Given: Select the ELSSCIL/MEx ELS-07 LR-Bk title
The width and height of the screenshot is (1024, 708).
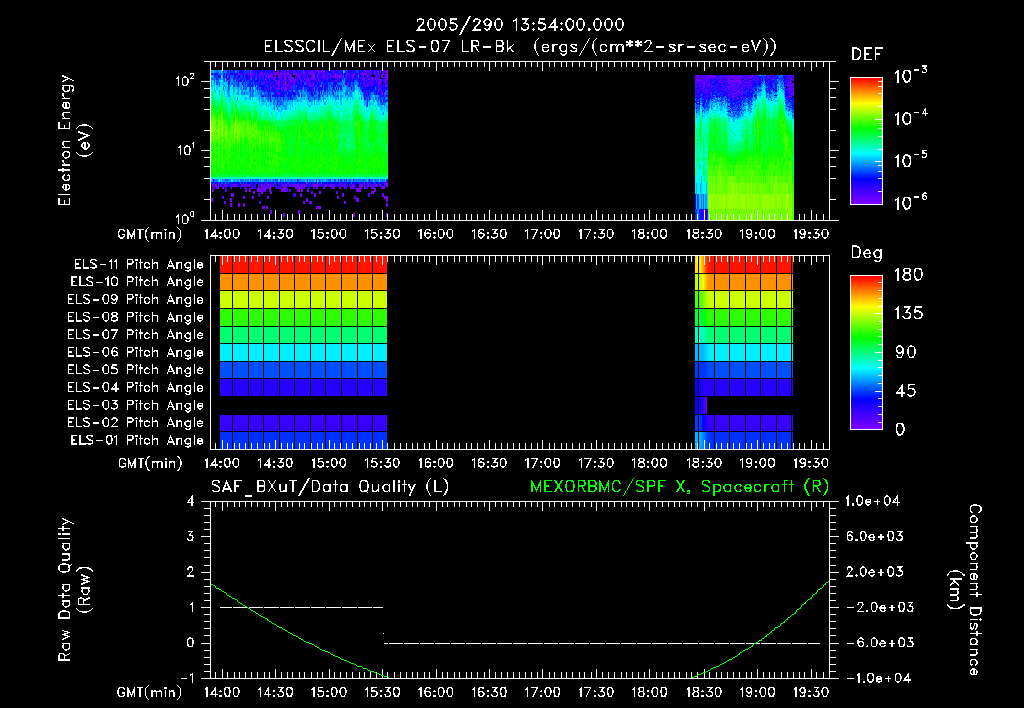Looking at the screenshot, I should pos(389,46).
